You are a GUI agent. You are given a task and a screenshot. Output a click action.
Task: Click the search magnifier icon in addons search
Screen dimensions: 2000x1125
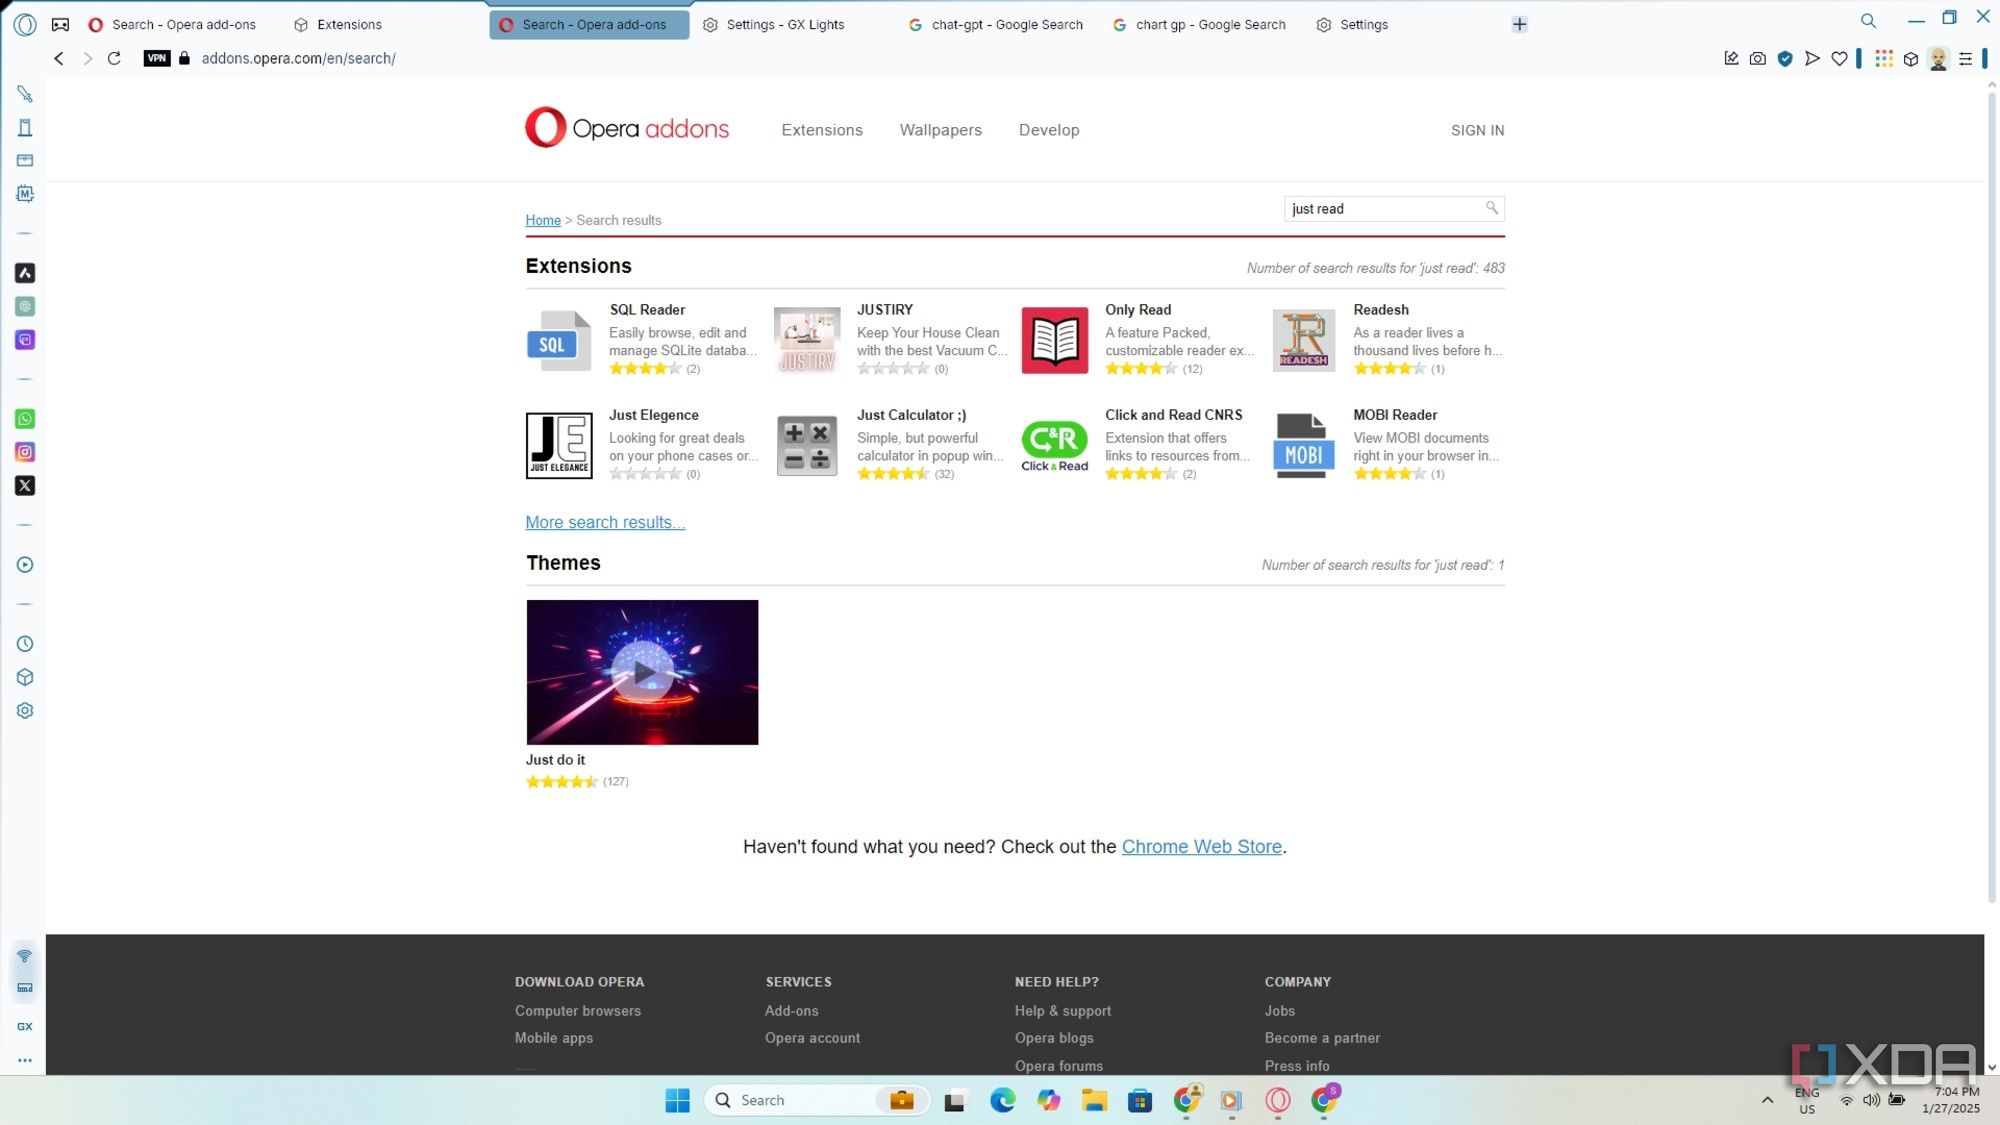click(x=1492, y=207)
